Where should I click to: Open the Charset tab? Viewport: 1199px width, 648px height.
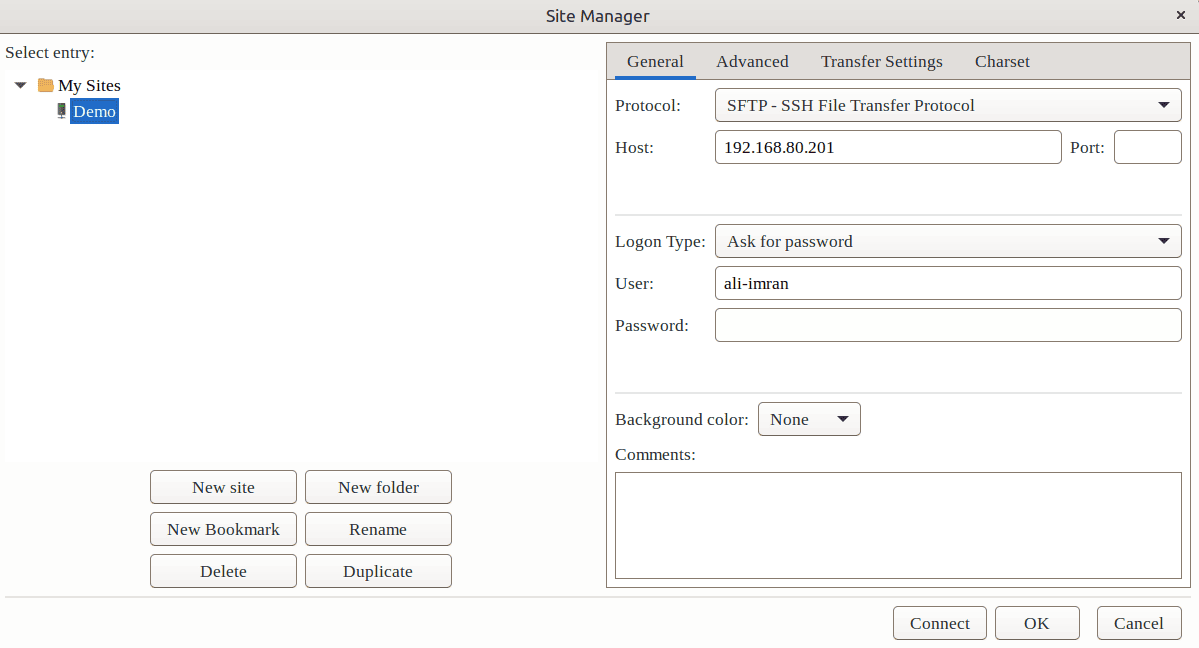pos(1002,61)
